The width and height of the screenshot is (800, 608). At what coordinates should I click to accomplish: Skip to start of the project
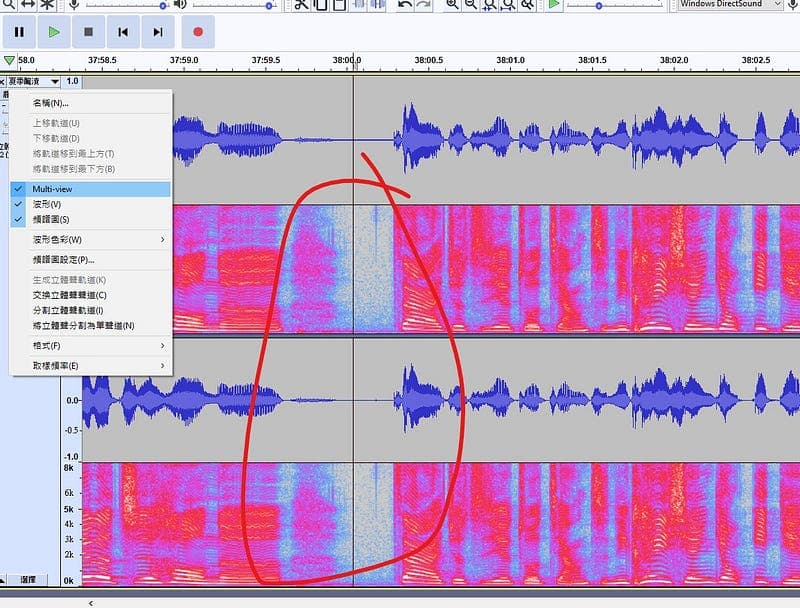coord(123,32)
